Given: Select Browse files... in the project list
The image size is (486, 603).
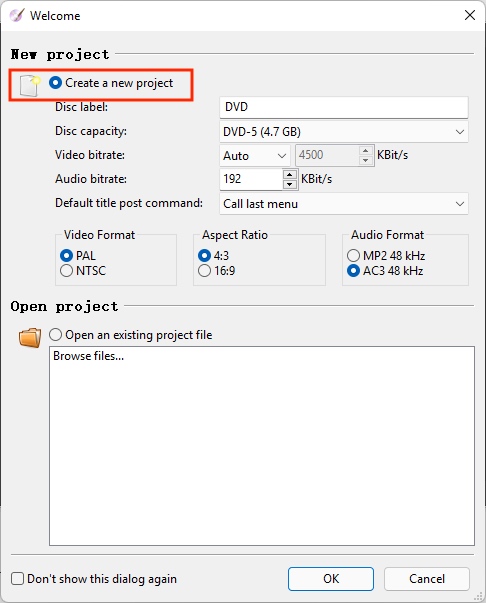Looking at the screenshot, I should (x=88, y=356).
